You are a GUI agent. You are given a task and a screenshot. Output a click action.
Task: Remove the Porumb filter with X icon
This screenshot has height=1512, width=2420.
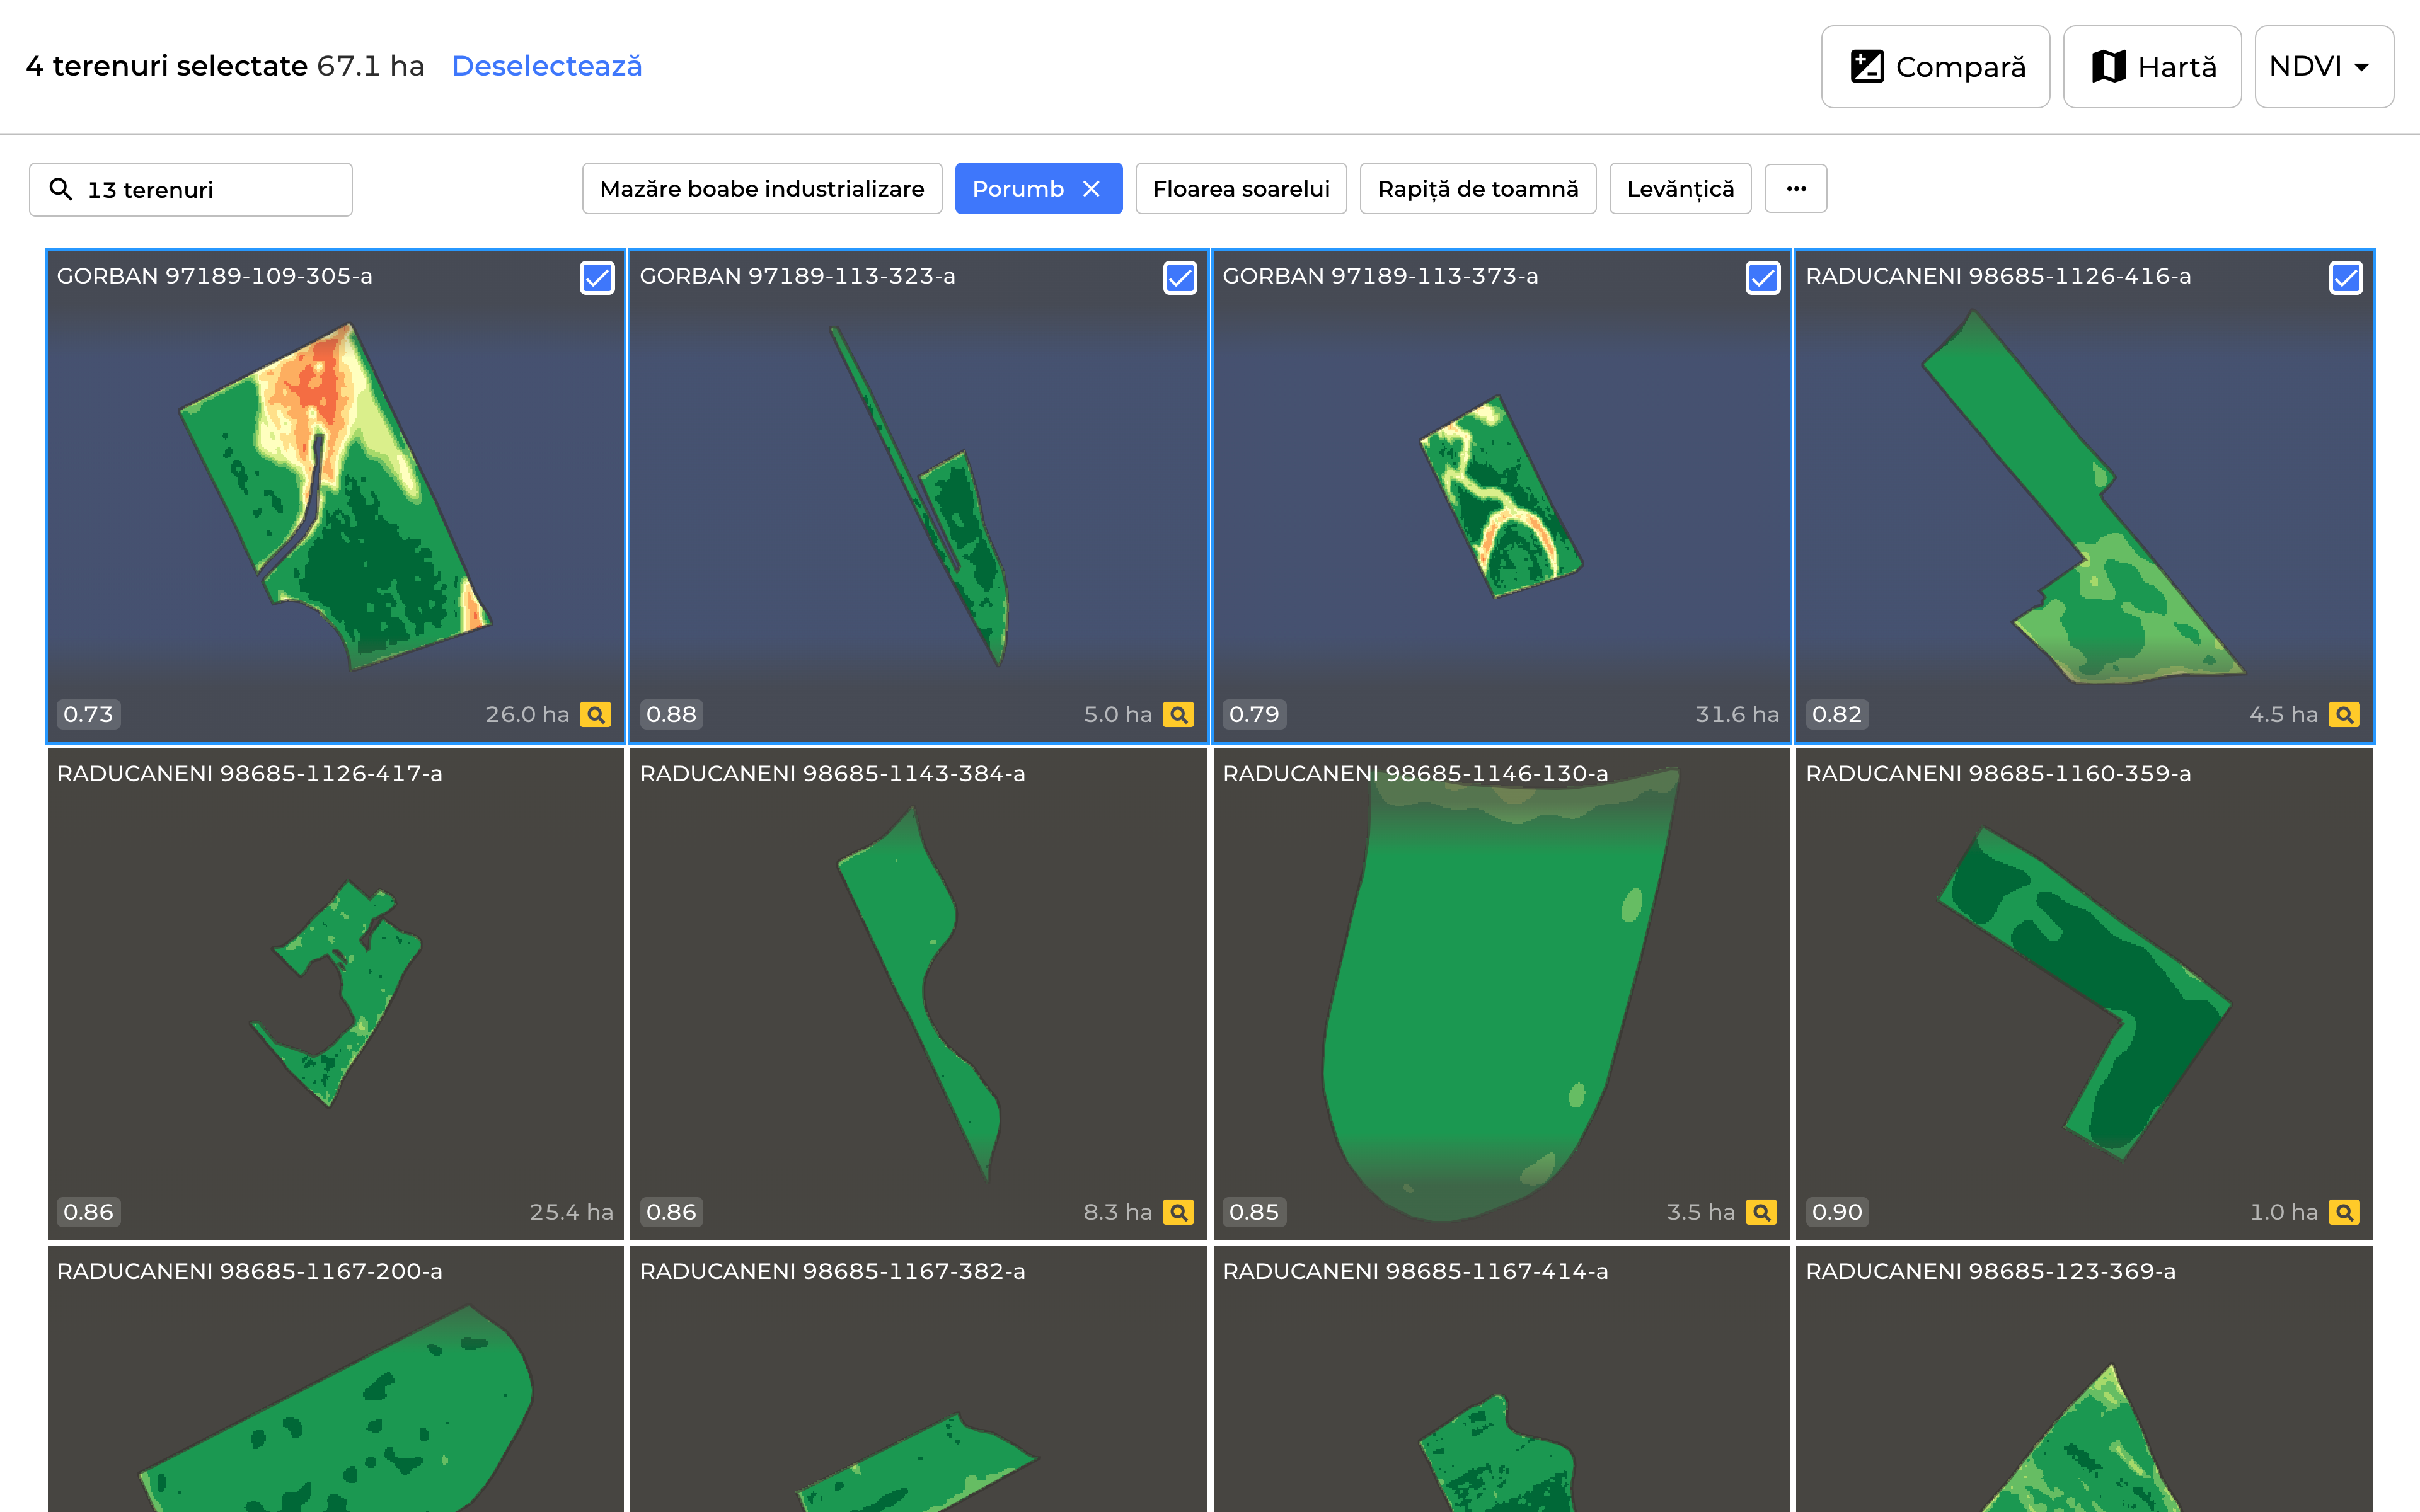point(1091,189)
